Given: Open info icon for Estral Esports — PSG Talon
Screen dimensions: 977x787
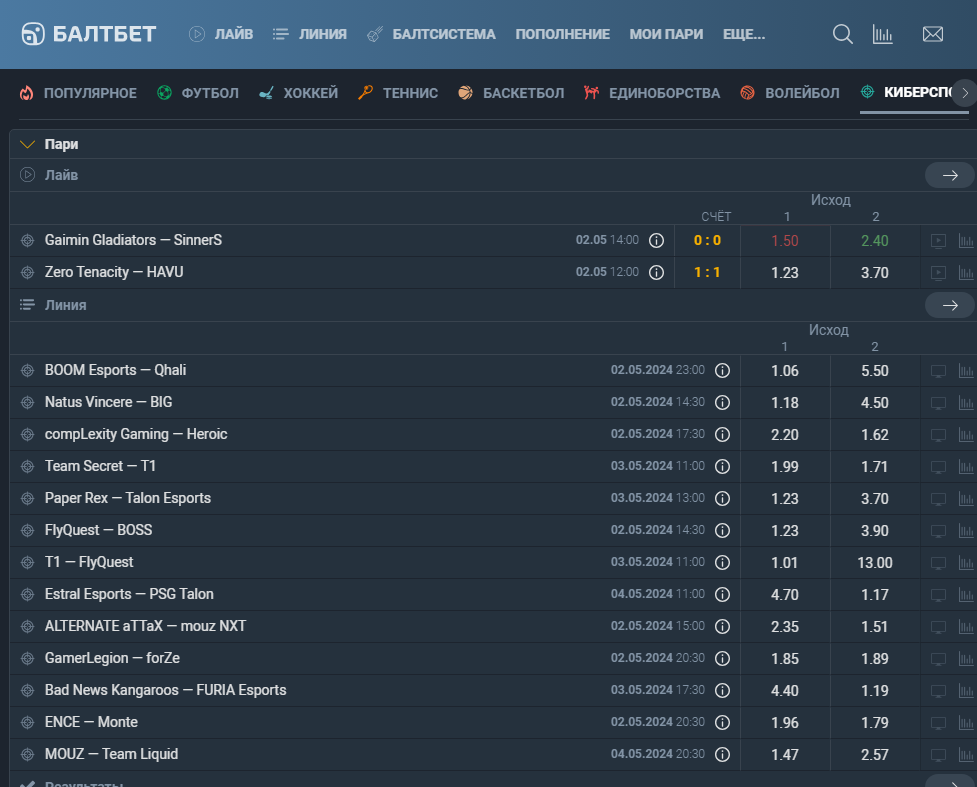Looking at the screenshot, I should point(722,594).
